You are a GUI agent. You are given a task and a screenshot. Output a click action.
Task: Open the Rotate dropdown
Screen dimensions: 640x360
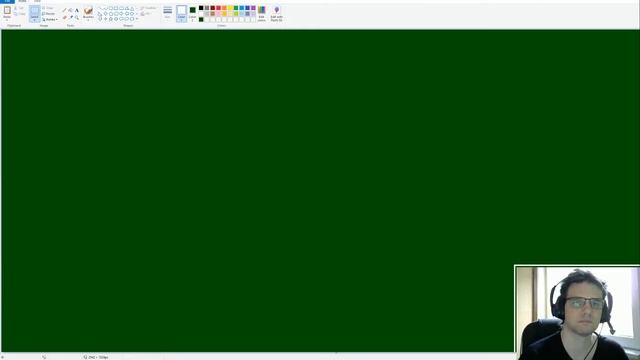click(50, 19)
